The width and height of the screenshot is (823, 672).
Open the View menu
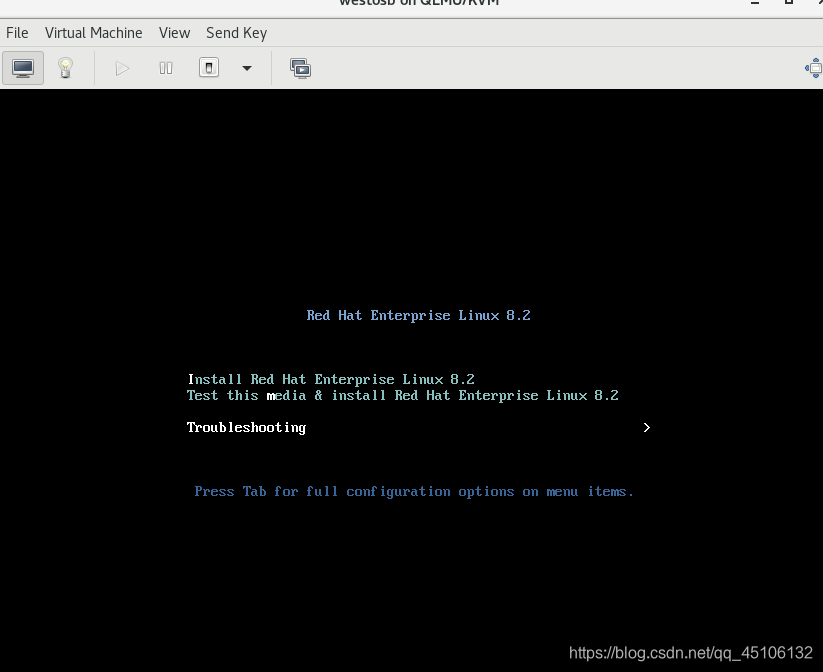174,33
